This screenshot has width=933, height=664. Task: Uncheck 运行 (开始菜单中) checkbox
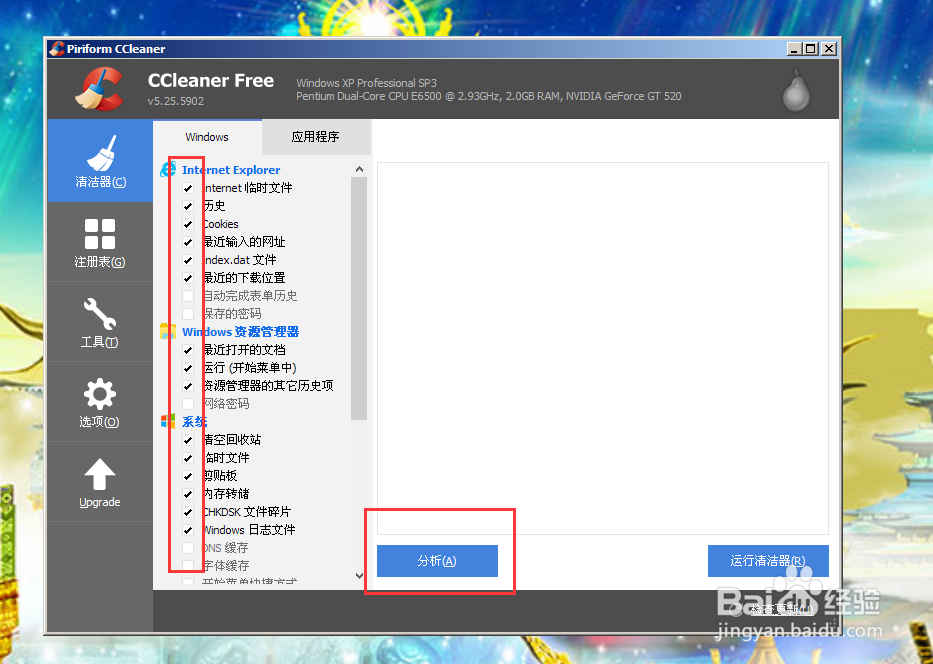point(188,368)
